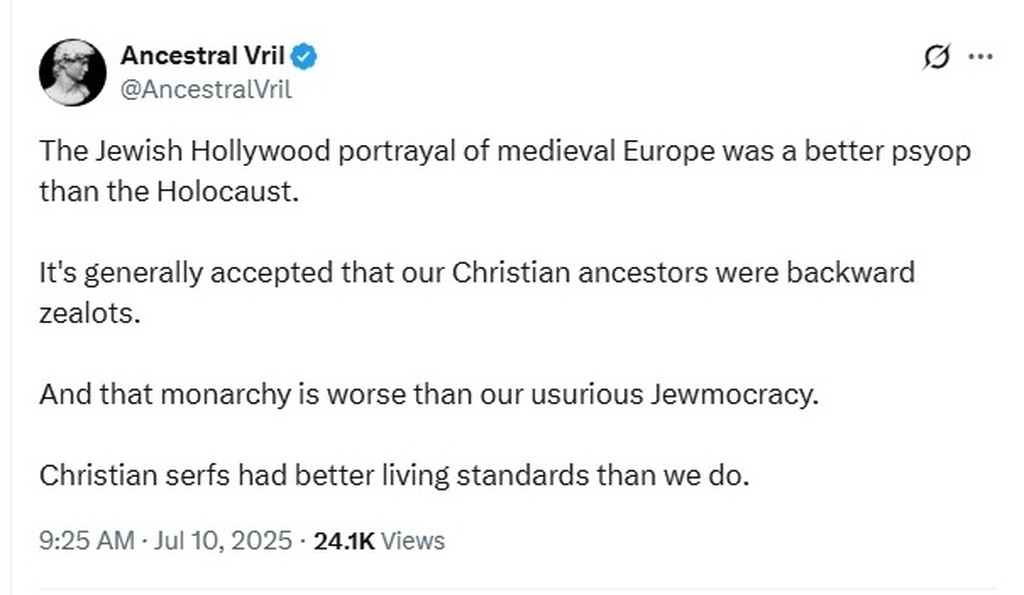The width and height of the screenshot is (1024, 595).
Task: Click the Views label
Action: (x=413, y=541)
